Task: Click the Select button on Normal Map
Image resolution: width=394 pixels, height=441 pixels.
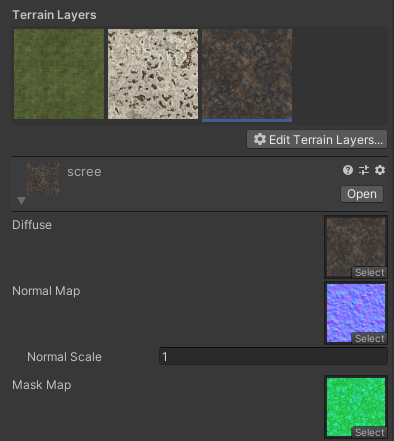Action: (x=369, y=338)
